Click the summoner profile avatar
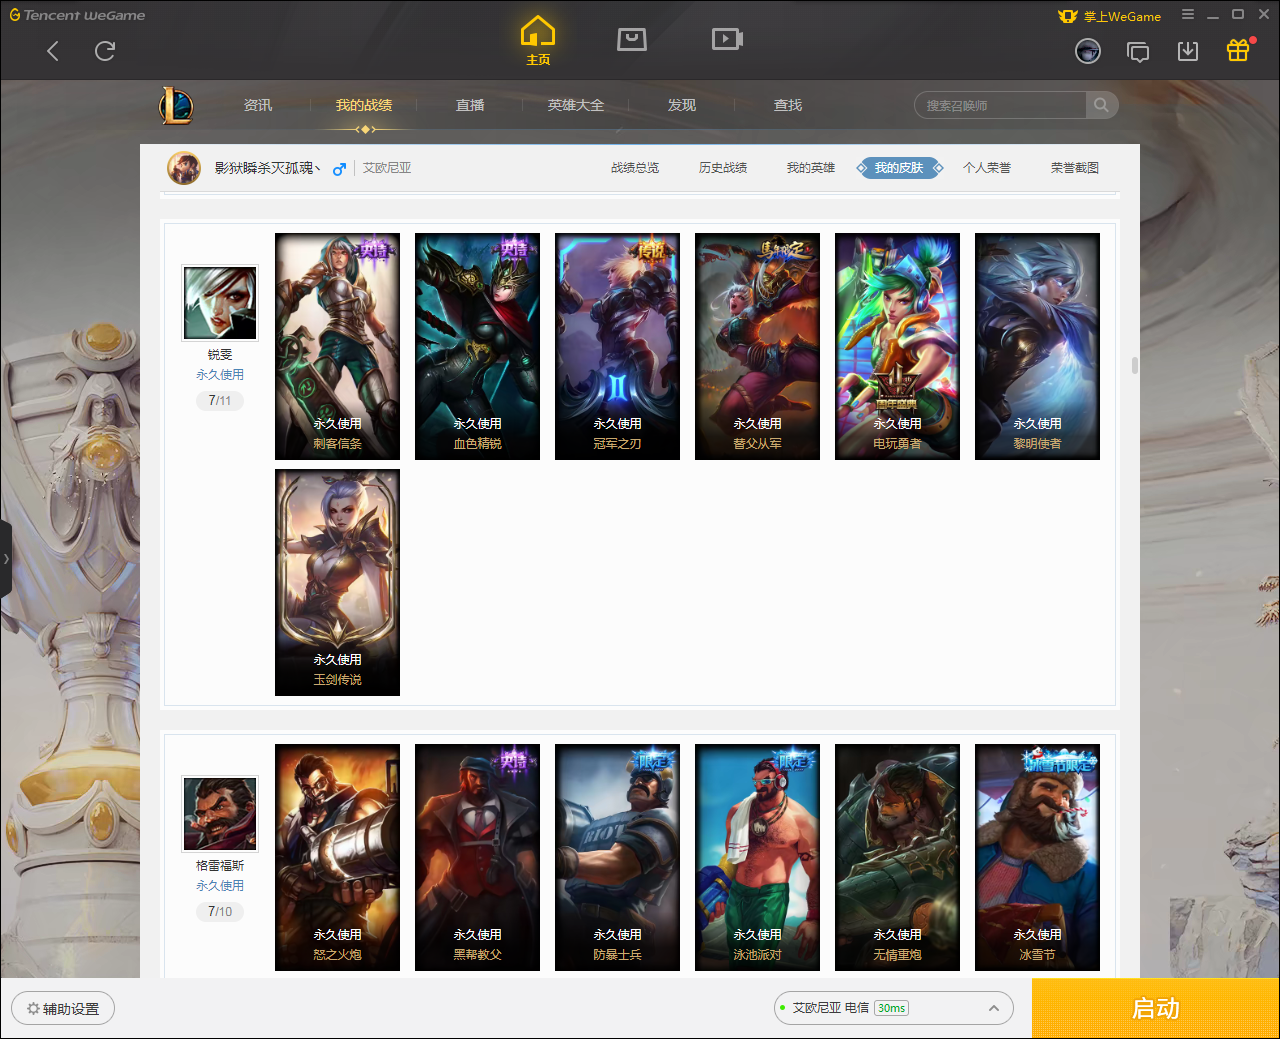Viewport: 1280px width, 1039px height. click(184, 168)
